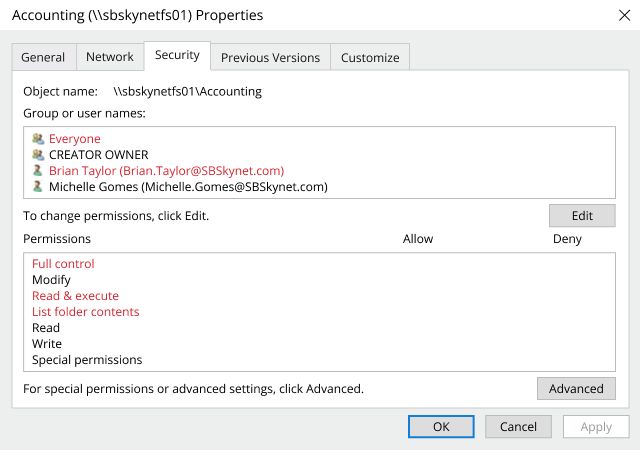The height and width of the screenshot is (450, 640).
Task: Select the CREATOR OWNER entry
Action: (x=98, y=155)
